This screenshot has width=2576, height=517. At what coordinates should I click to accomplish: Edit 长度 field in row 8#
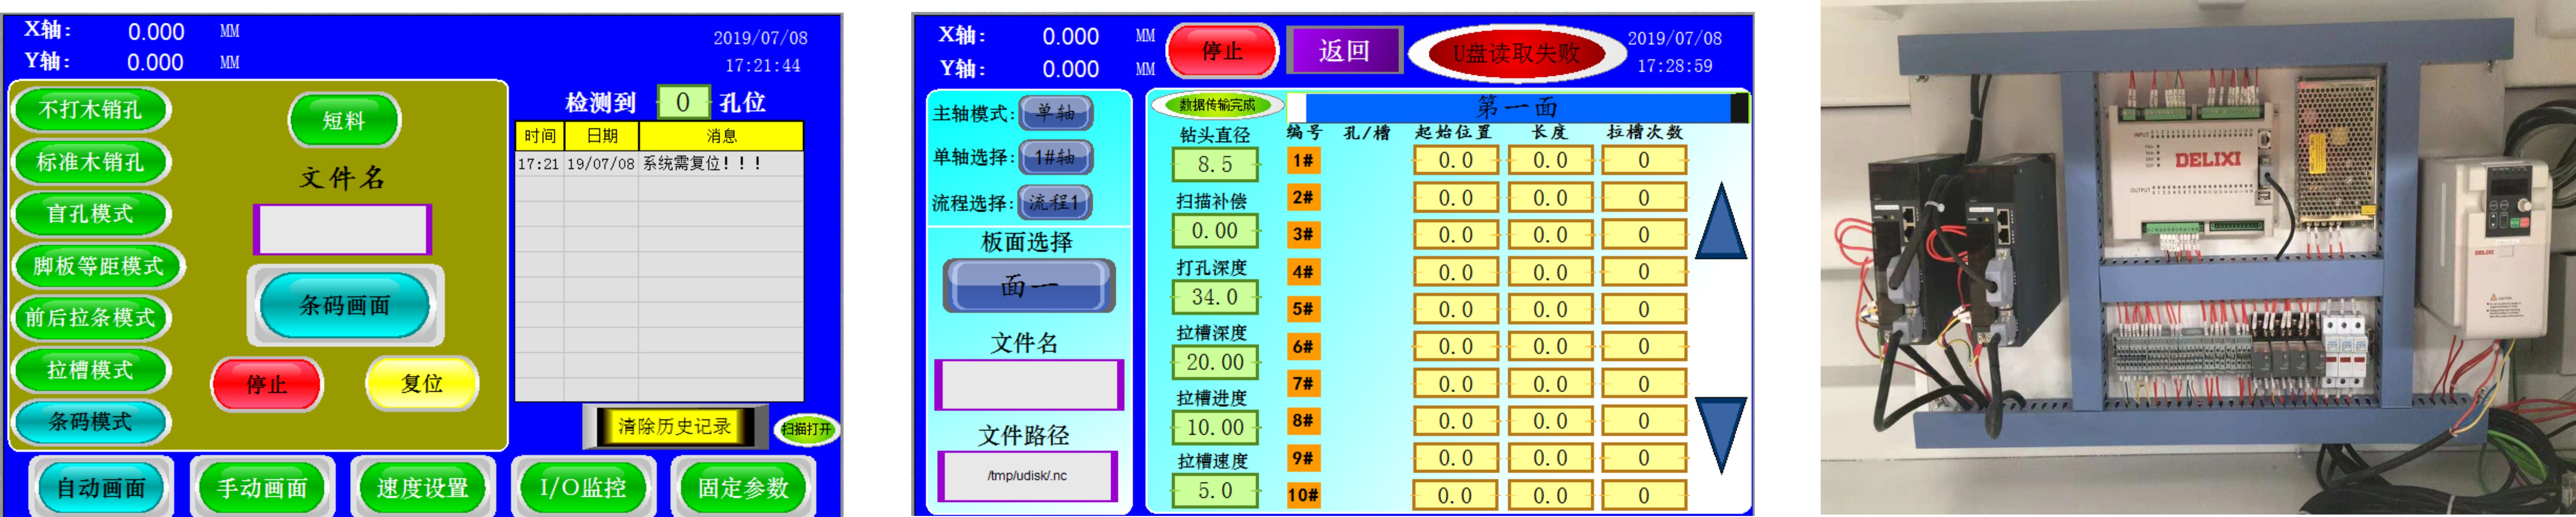coord(1550,421)
